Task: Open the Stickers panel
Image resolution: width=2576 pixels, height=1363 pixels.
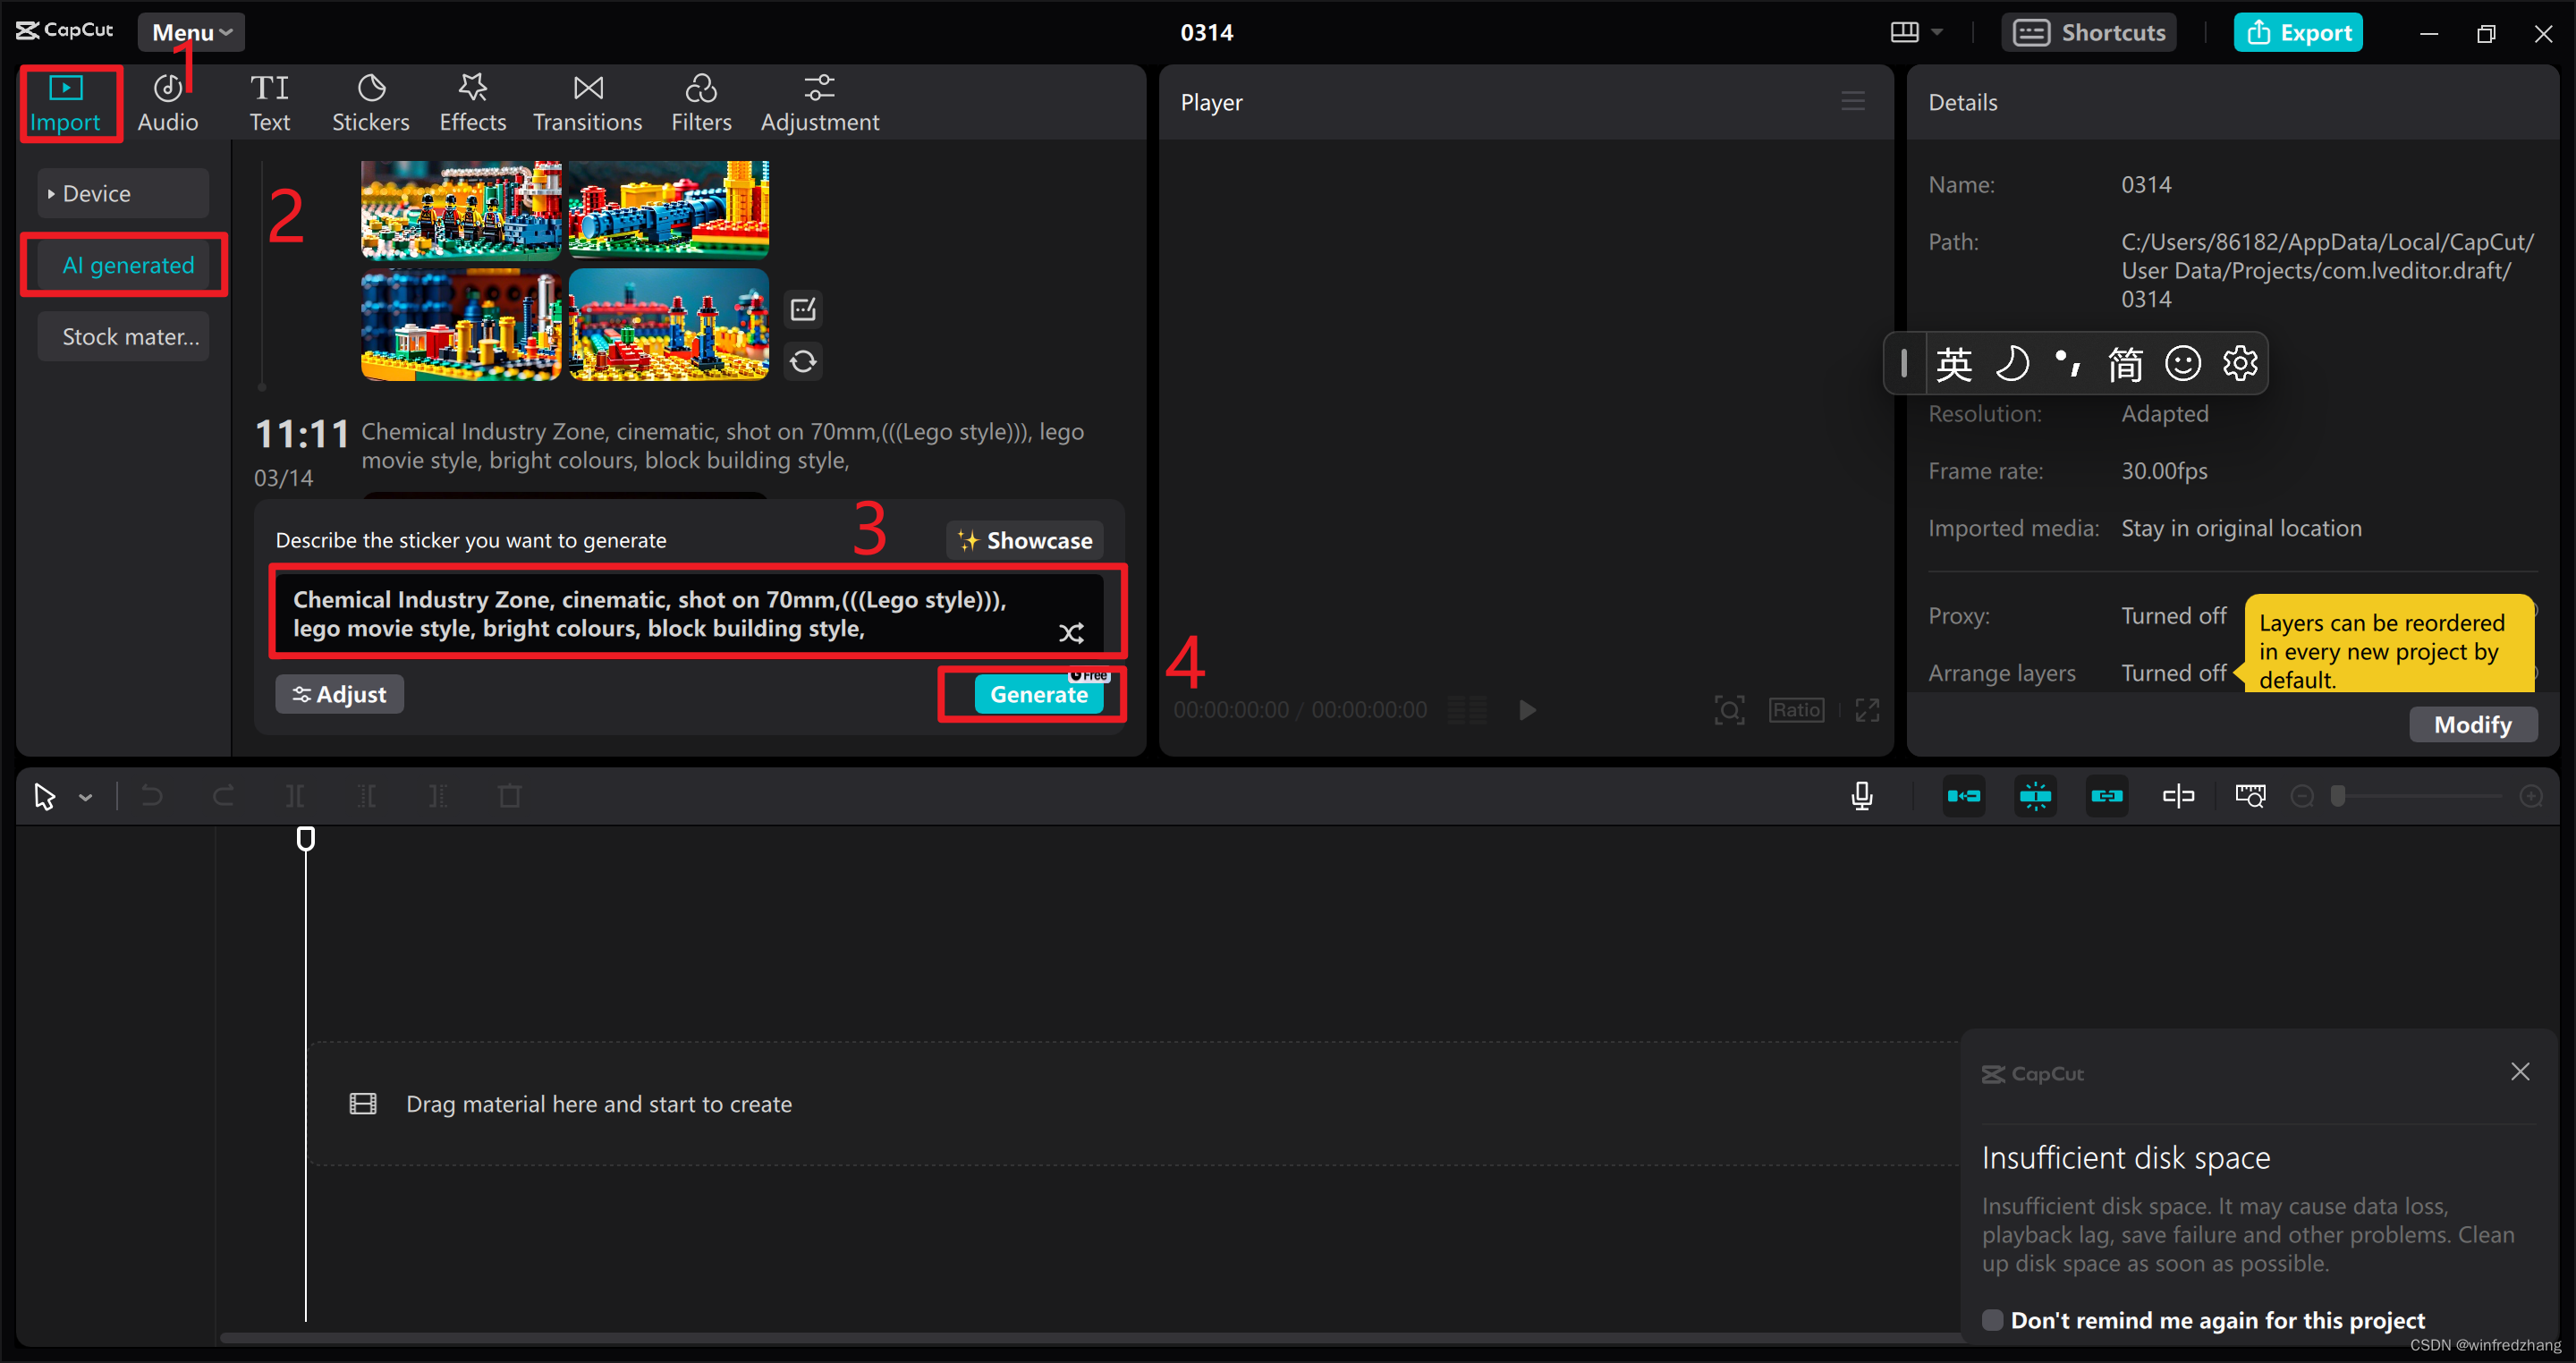Action: click(x=370, y=103)
